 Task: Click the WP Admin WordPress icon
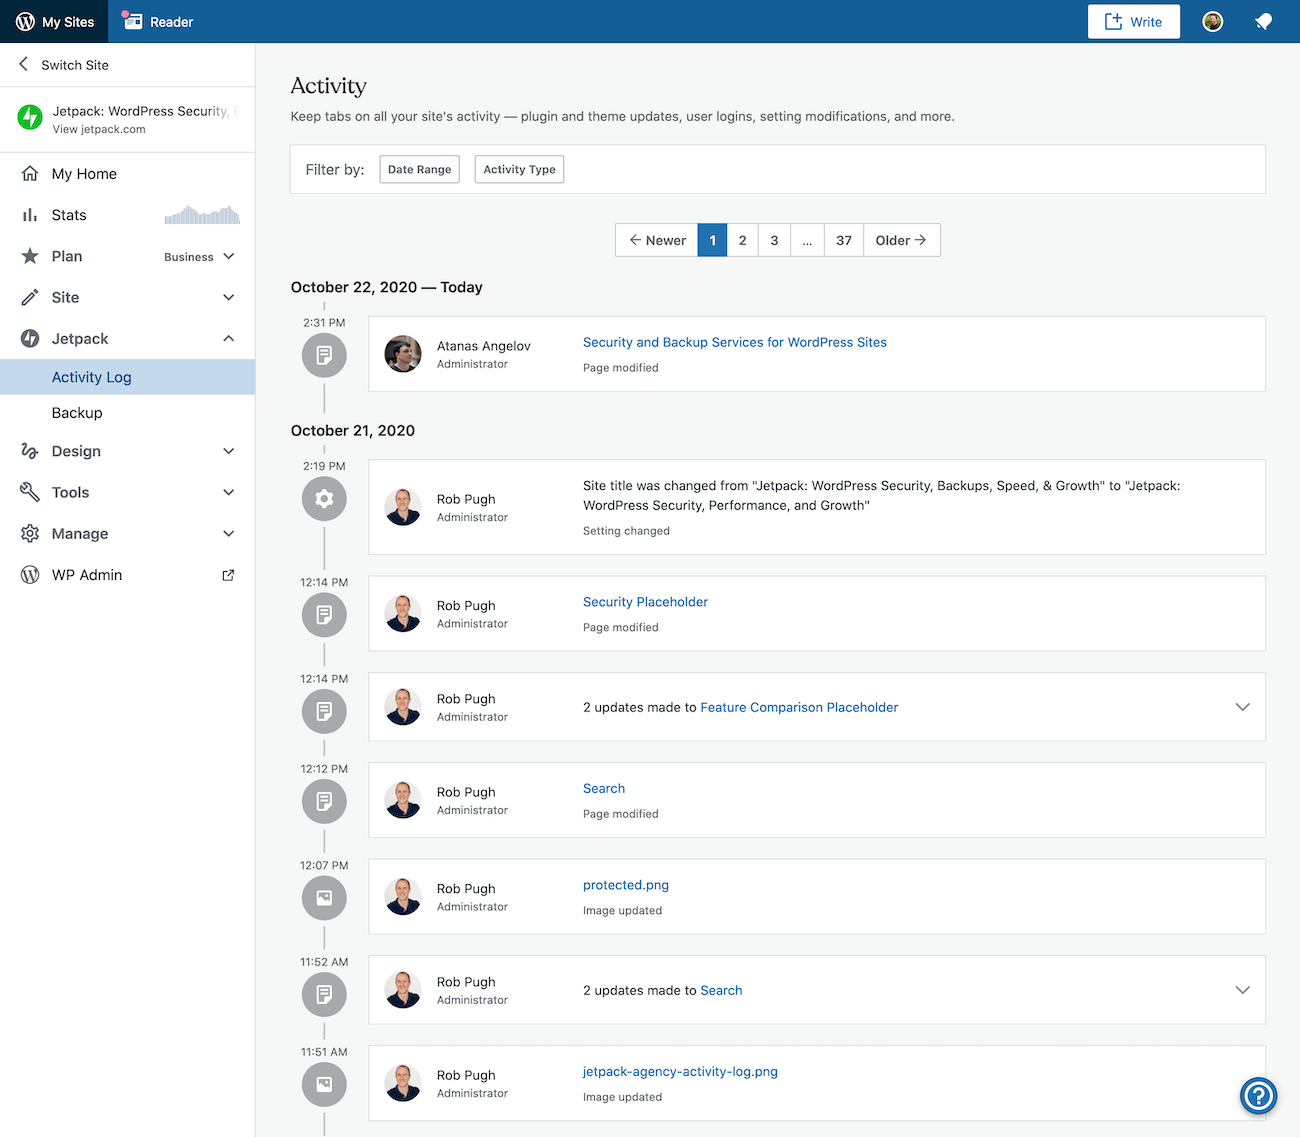[30, 575]
